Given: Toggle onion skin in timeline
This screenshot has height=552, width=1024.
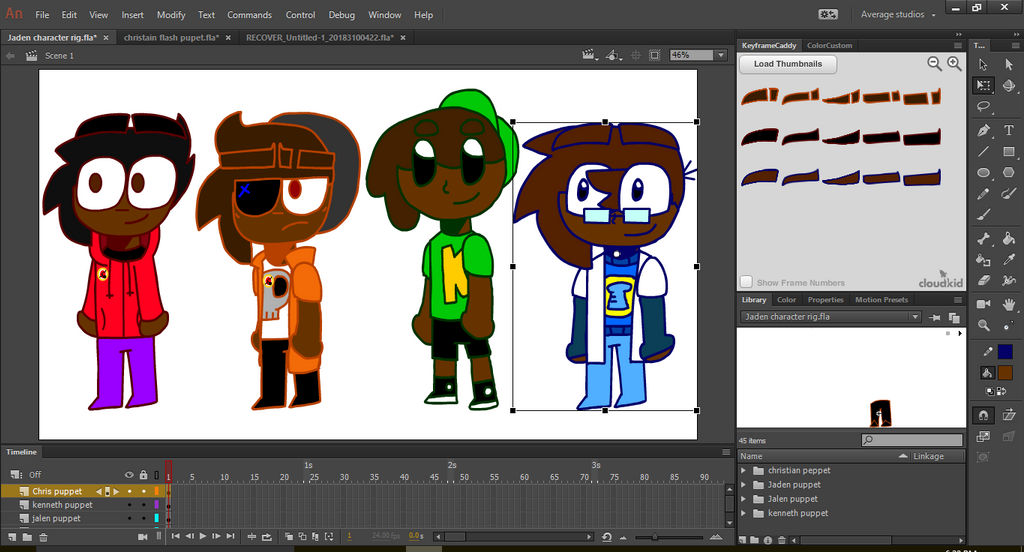Looking at the screenshot, I should click(289, 536).
